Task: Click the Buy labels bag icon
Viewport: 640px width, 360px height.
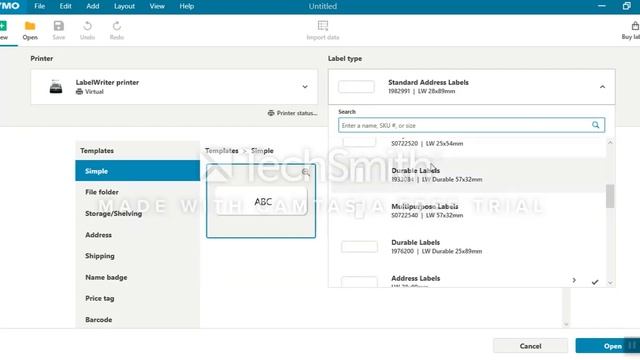Action: 635,26
